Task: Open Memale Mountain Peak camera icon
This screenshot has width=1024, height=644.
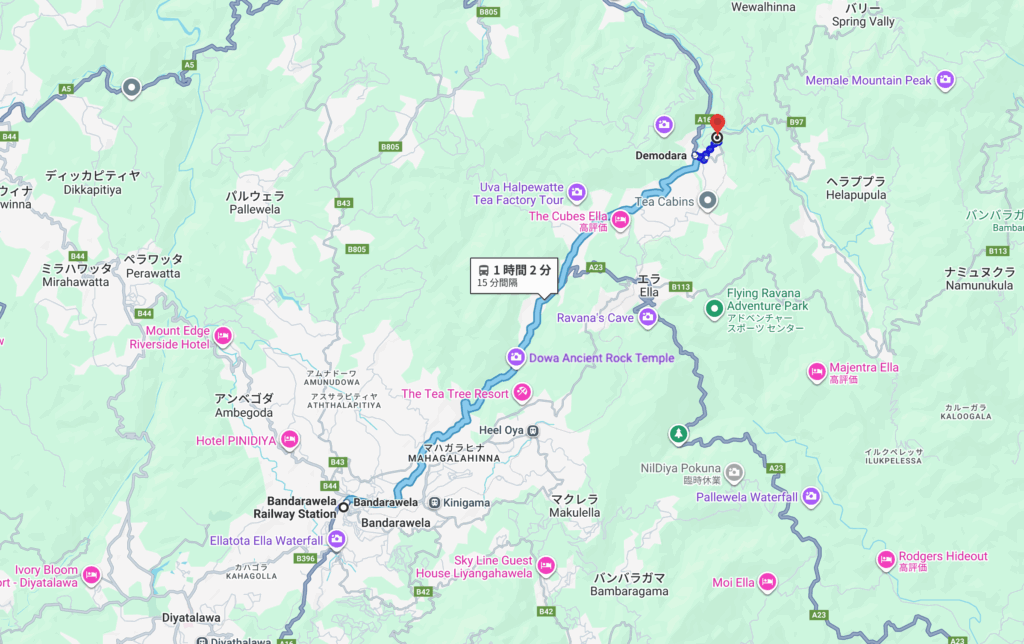Action: 945,80
